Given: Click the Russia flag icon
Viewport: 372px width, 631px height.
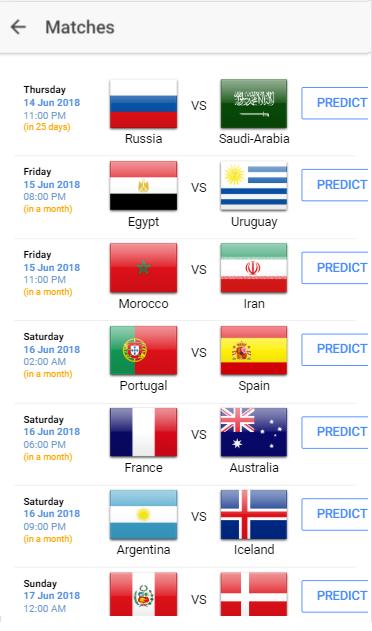Looking at the screenshot, I should point(143,104).
